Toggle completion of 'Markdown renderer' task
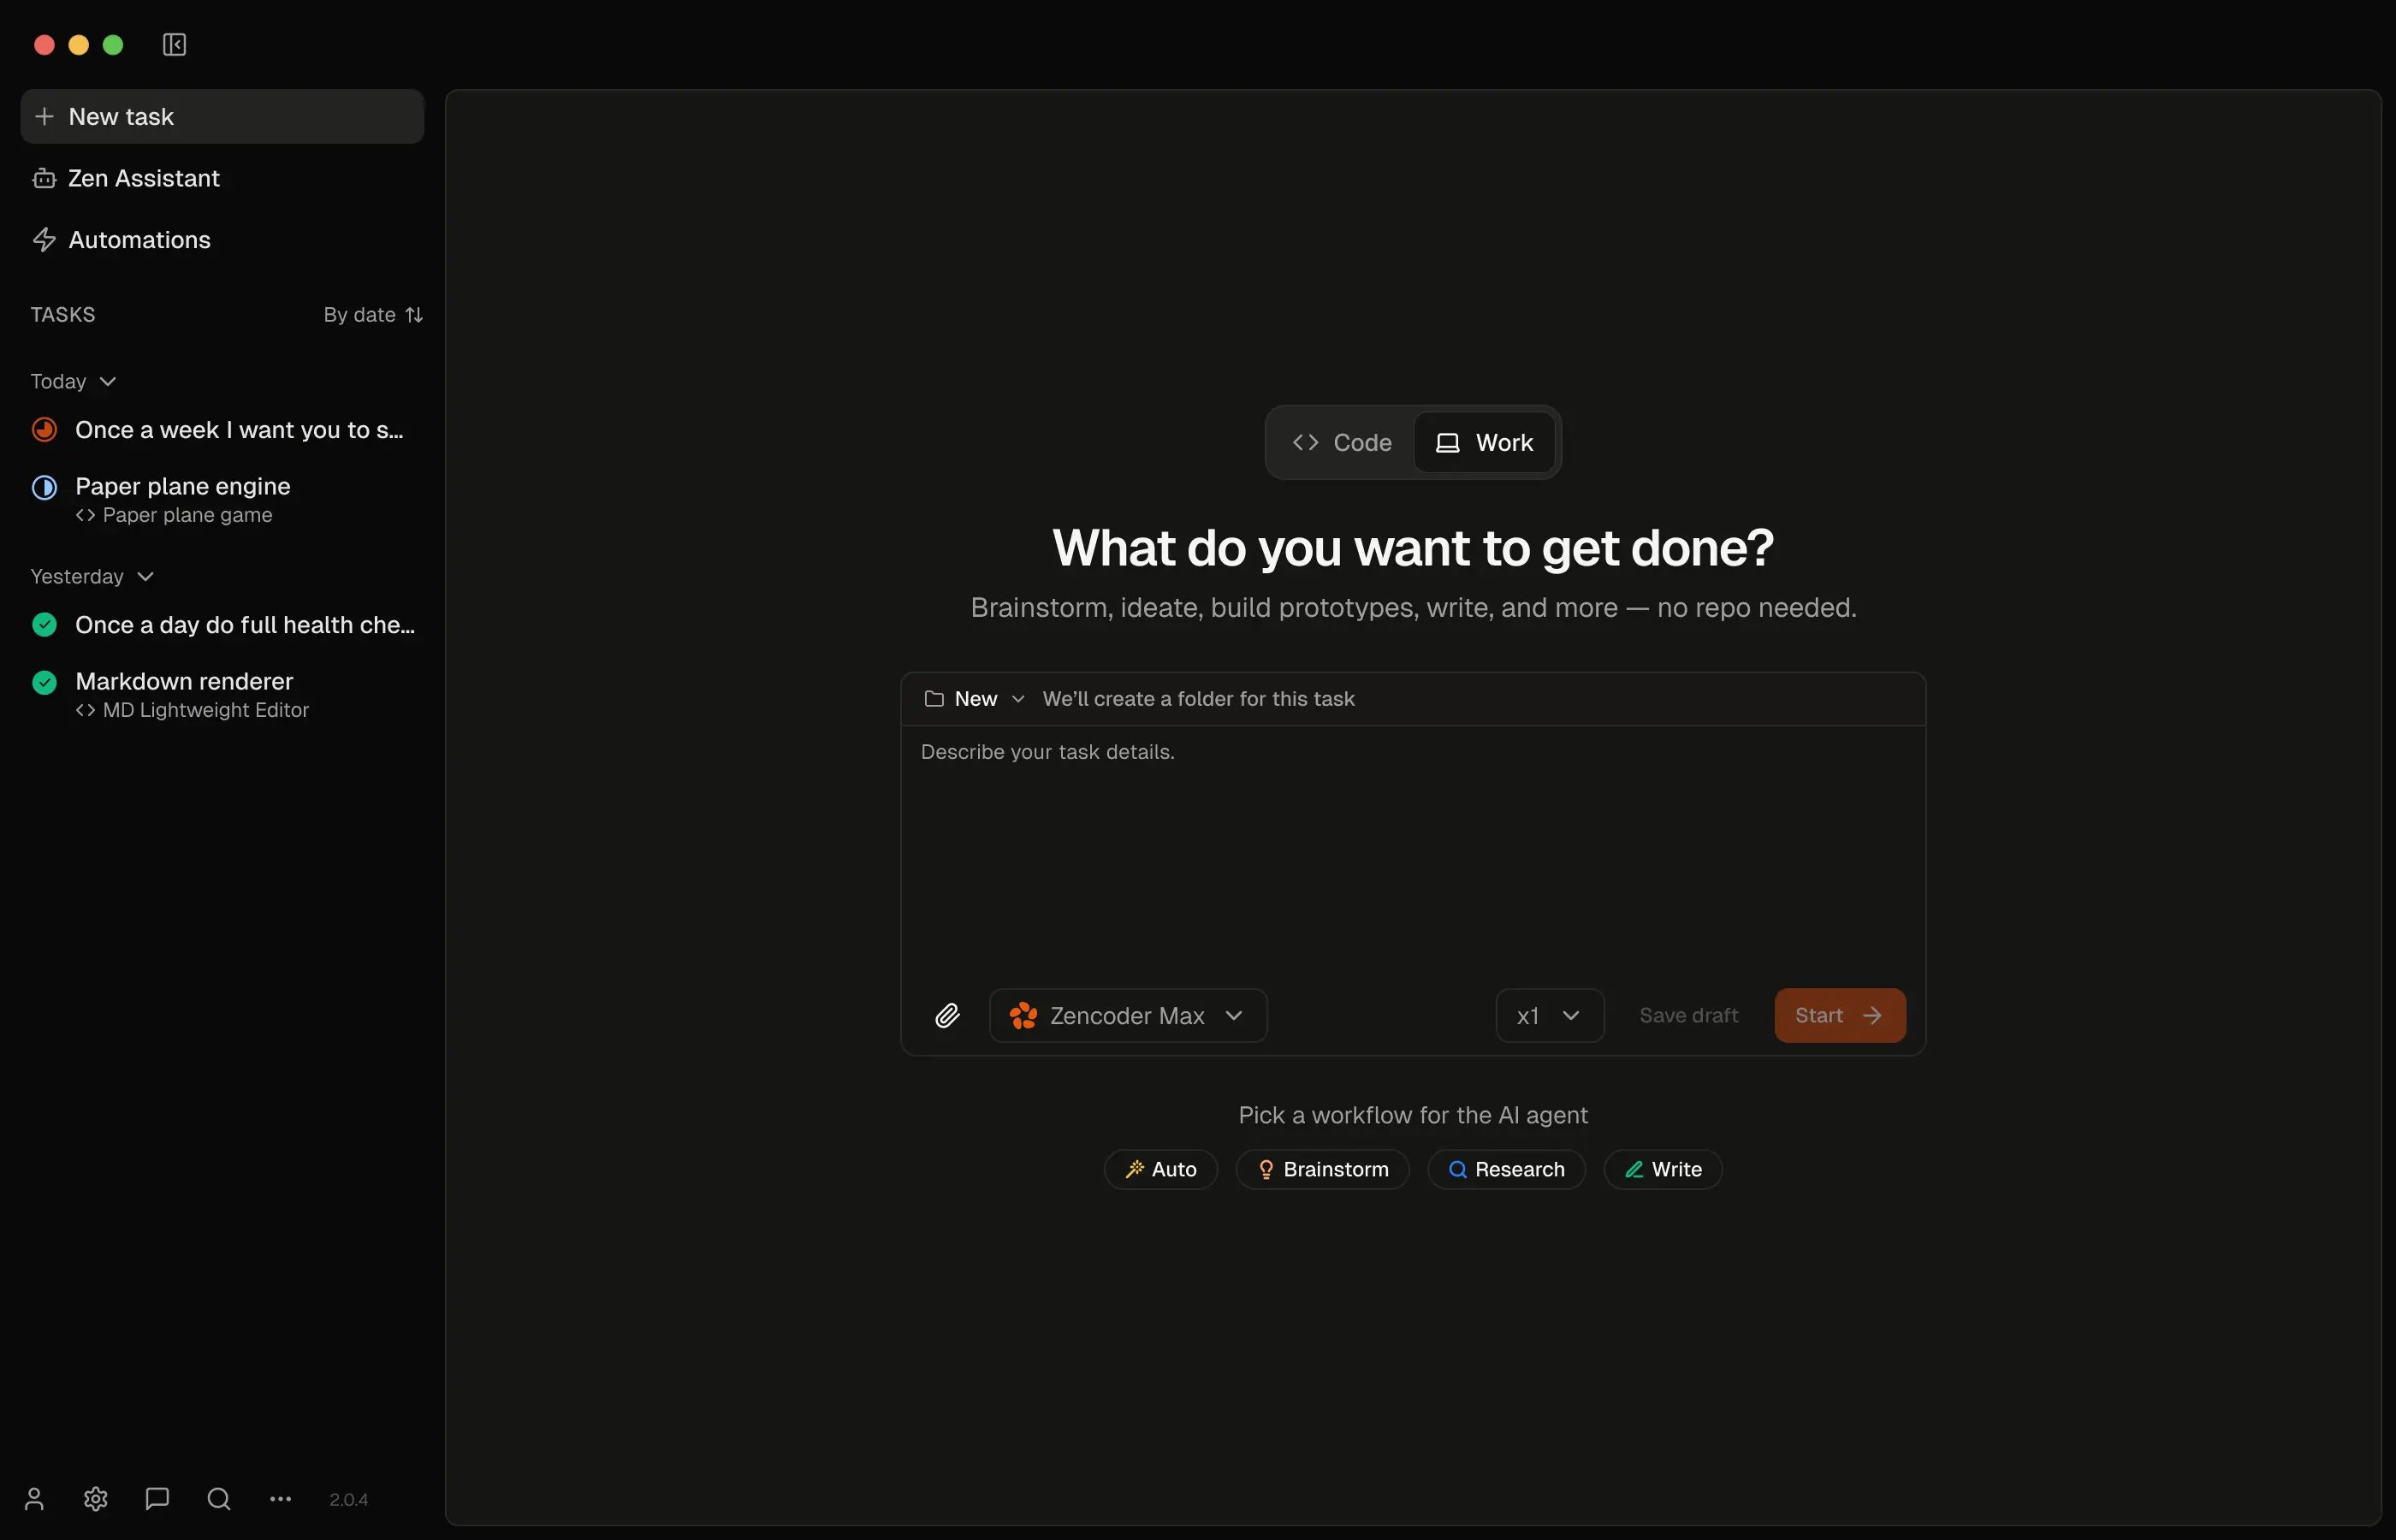This screenshot has width=2396, height=1540. [45, 681]
